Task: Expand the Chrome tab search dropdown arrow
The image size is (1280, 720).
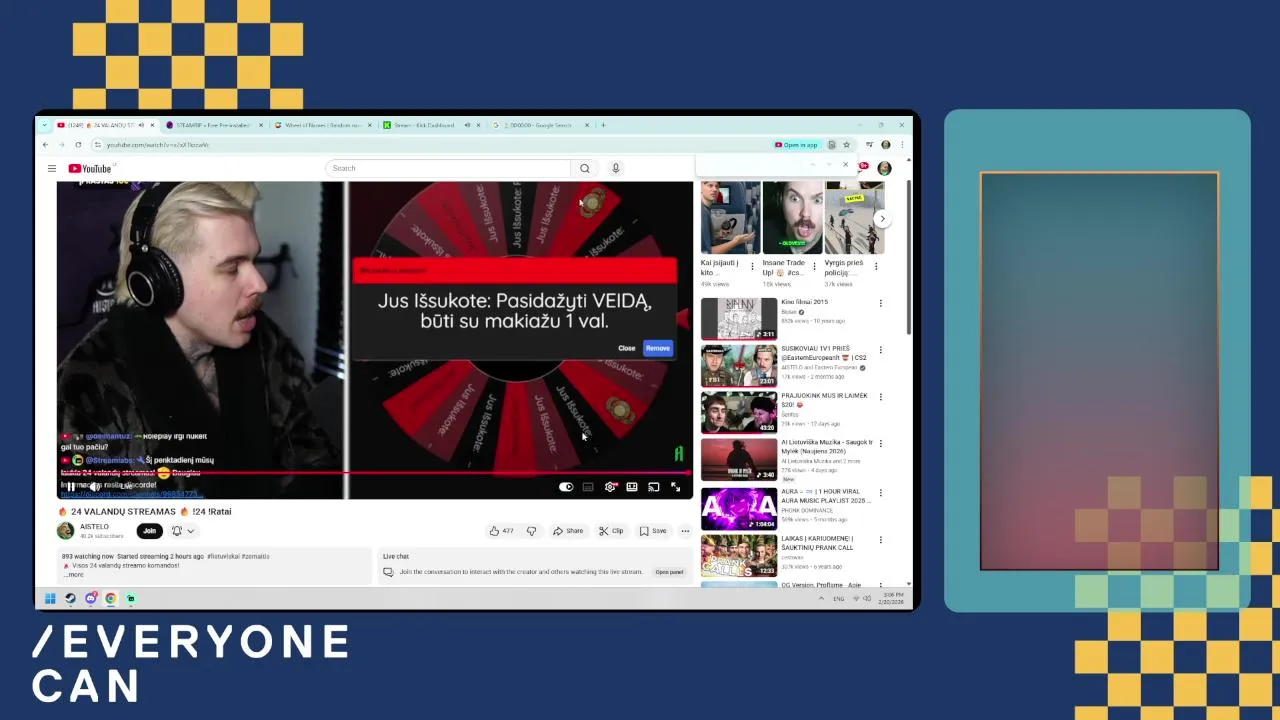Action: (x=44, y=125)
